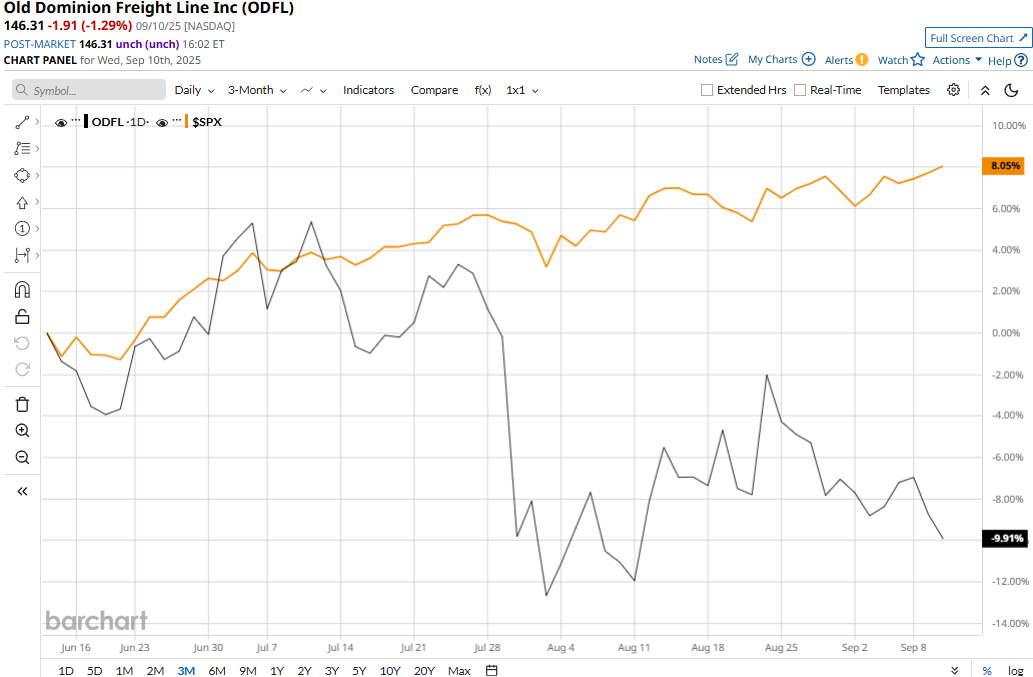Select the 1Y time range
The height and width of the screenshot is (677, 1033).
coord(277,670)
